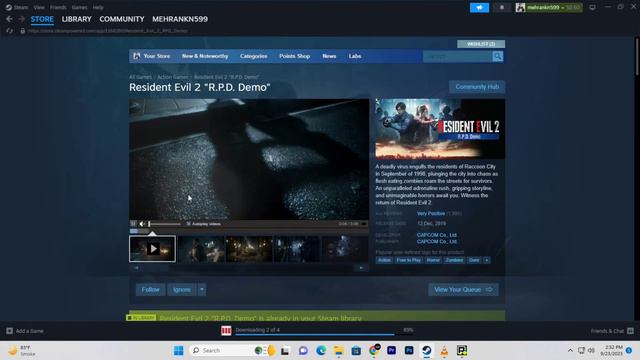The image size is (640, 360).
Task: Open the Wishlist button
Action: pos(481,44)
